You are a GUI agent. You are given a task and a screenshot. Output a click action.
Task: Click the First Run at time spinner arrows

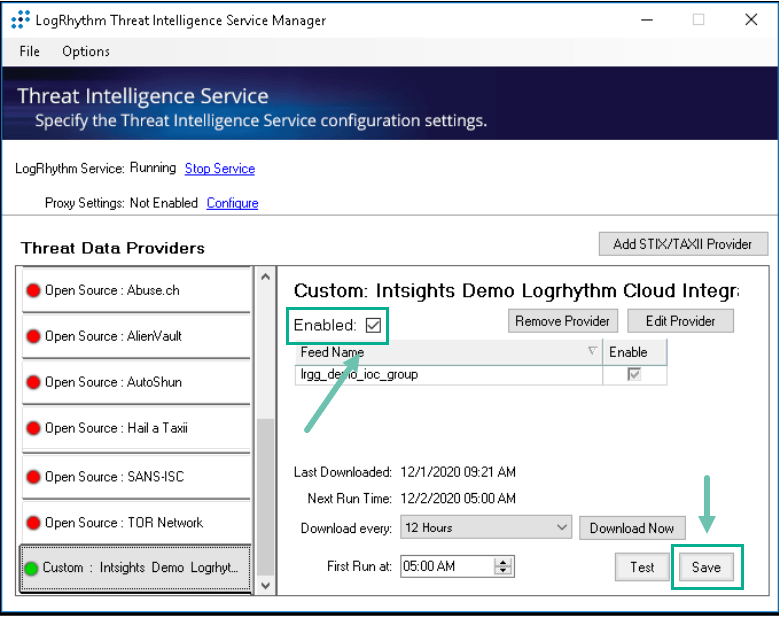pyautogui.click(x=503, y=567)
